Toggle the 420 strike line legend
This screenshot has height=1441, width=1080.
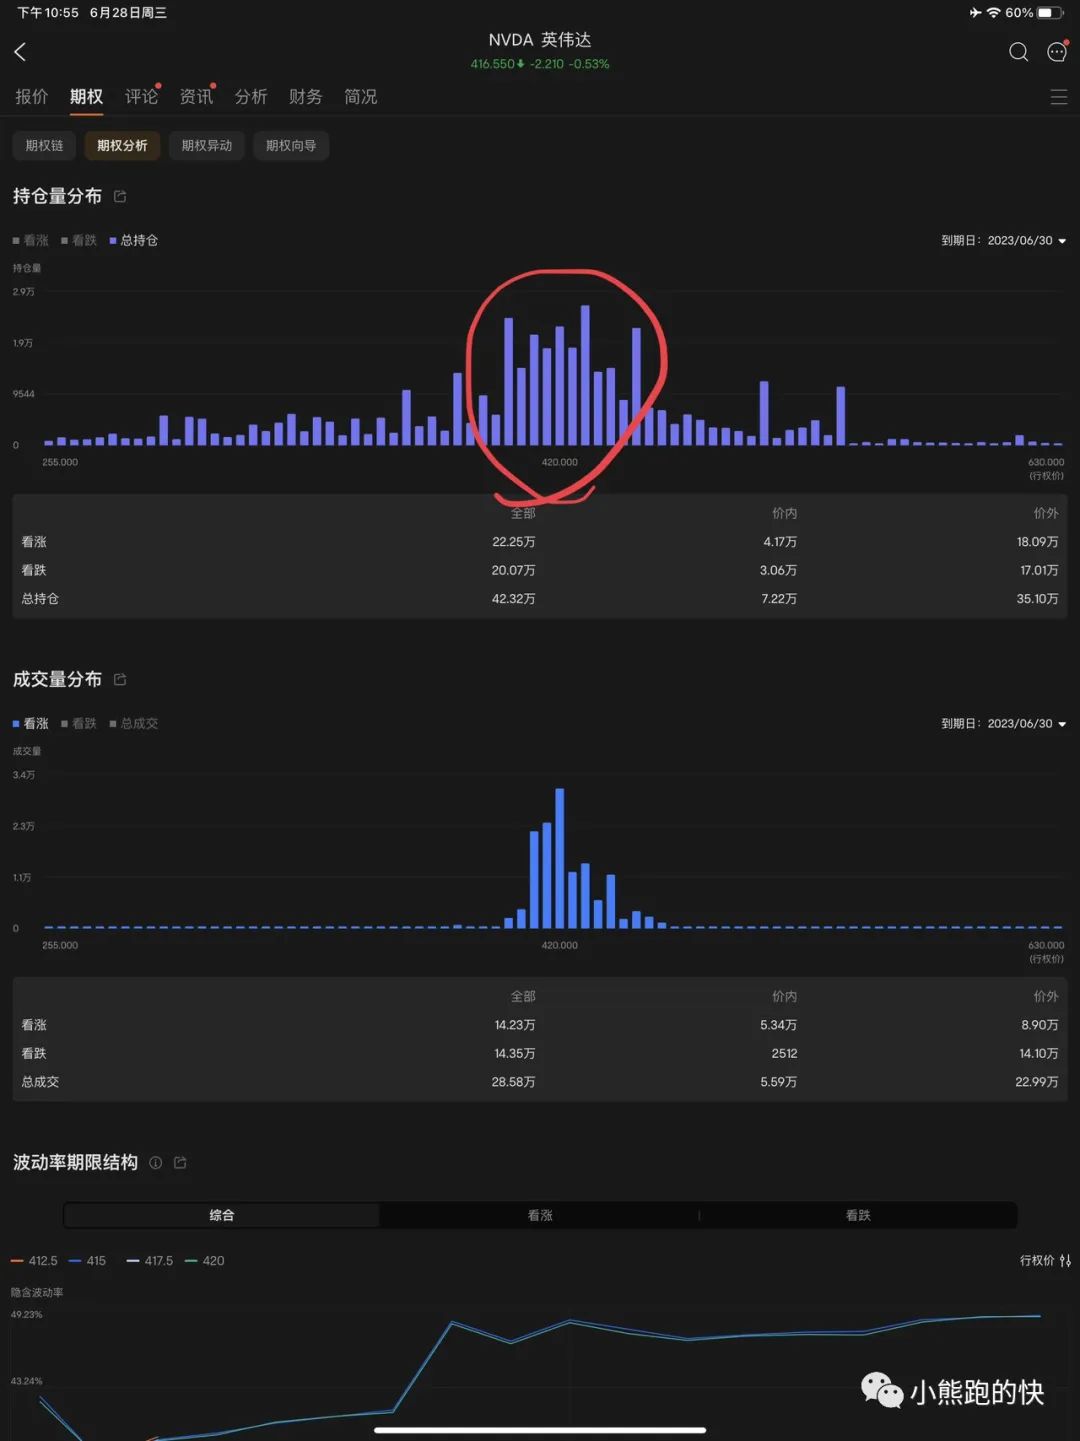coord(205,1261)
